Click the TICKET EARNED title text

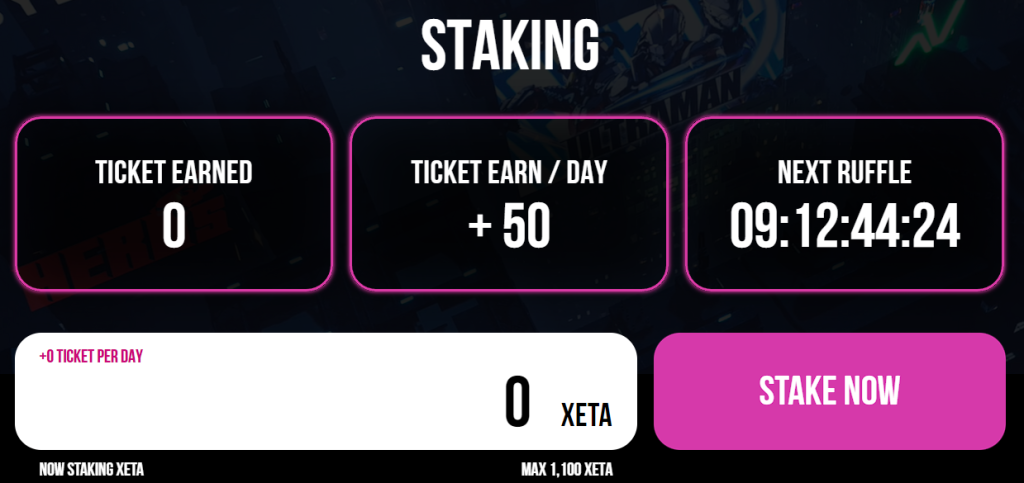174,172
